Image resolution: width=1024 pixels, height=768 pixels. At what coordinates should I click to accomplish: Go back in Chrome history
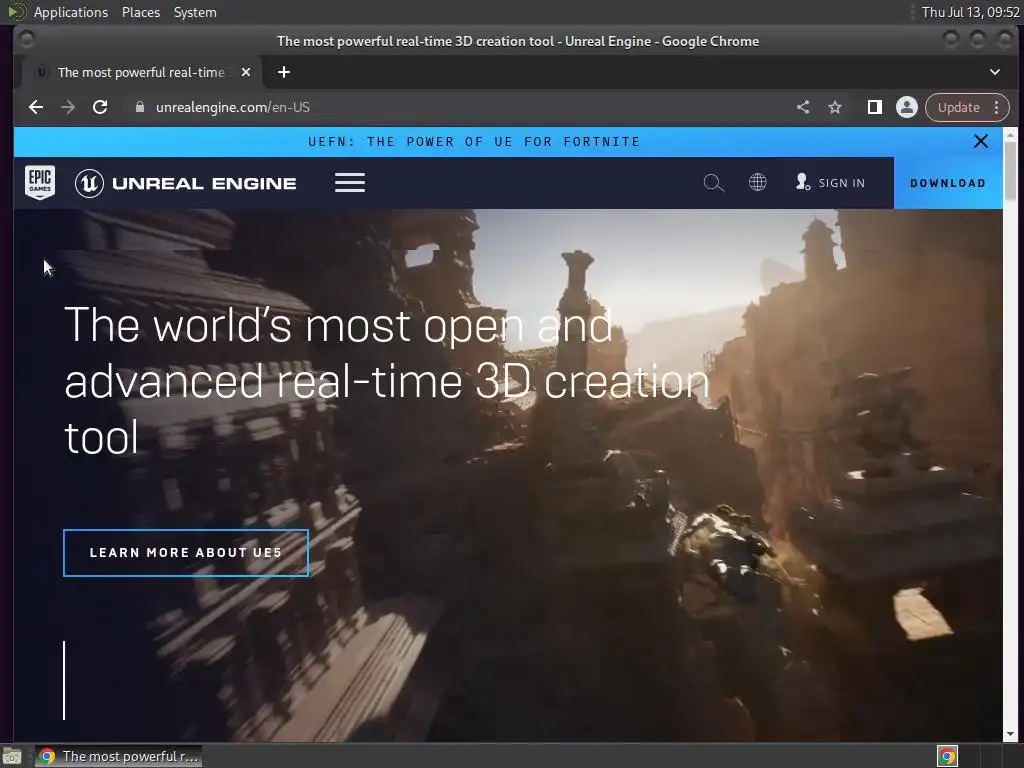(36, 107)
